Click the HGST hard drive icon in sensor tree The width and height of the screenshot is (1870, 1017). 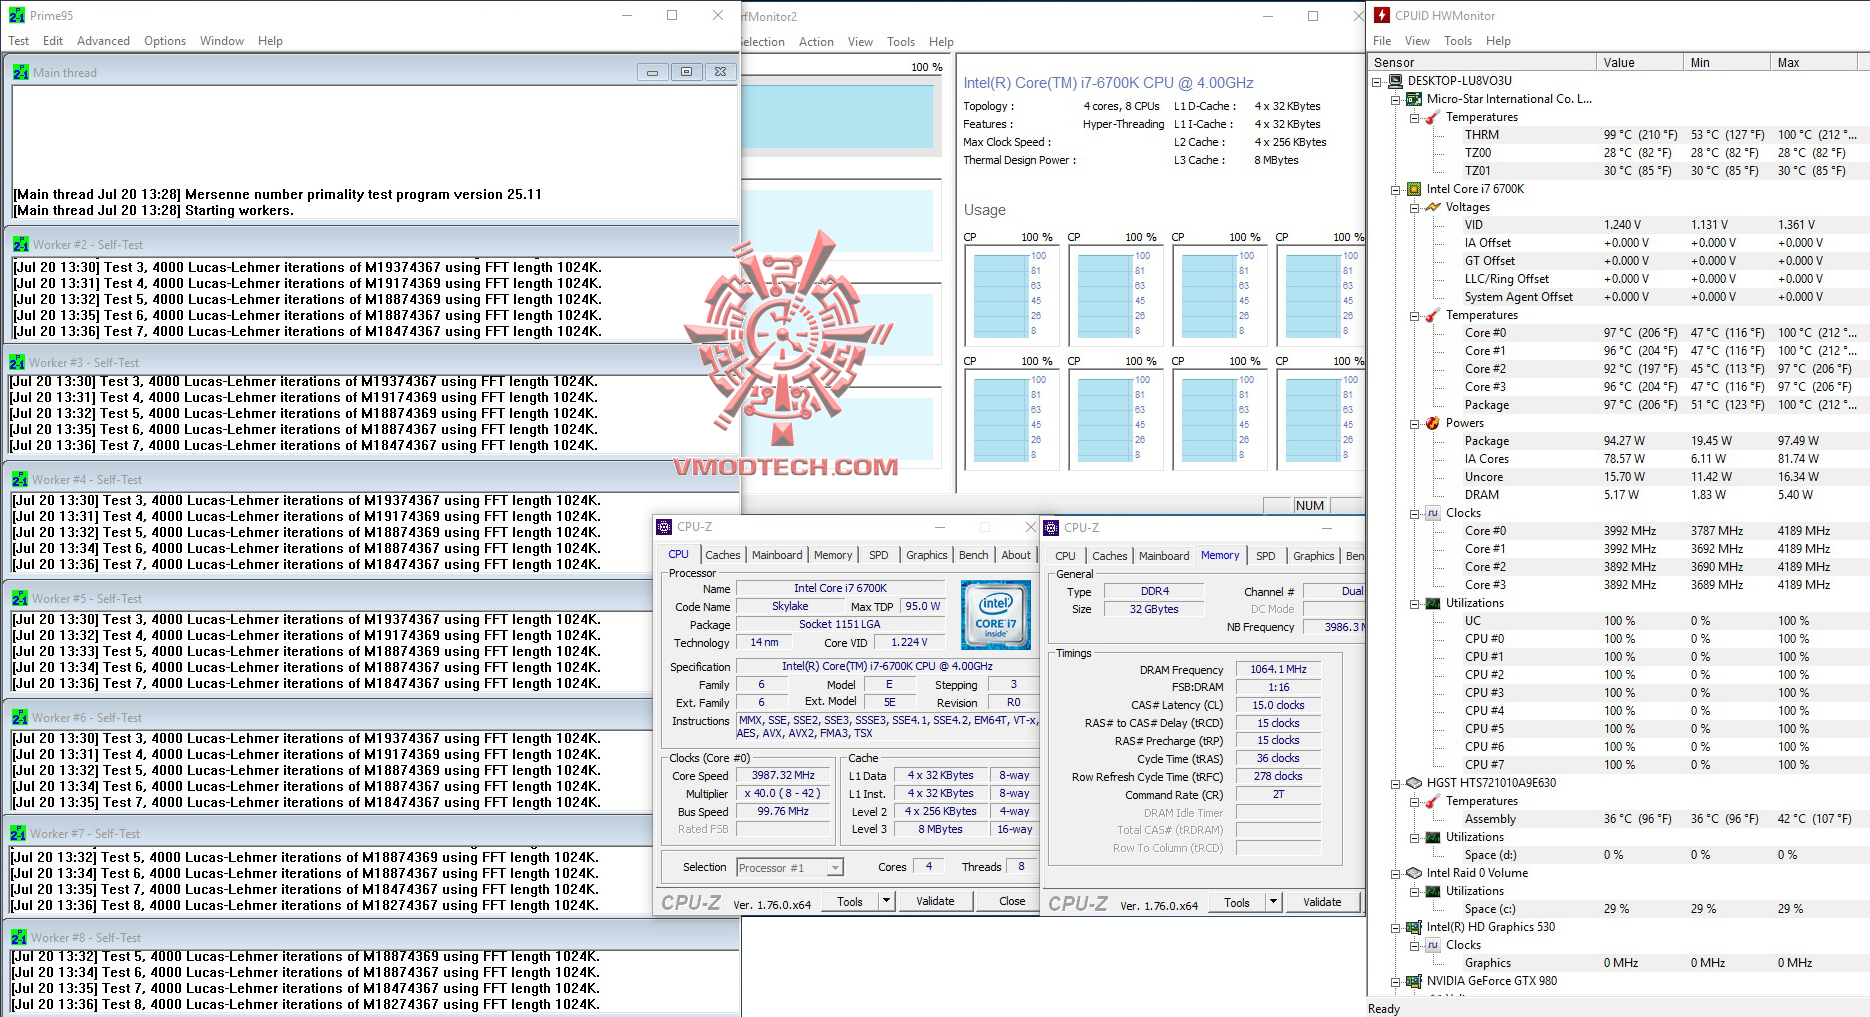[x=1414, y=783]
